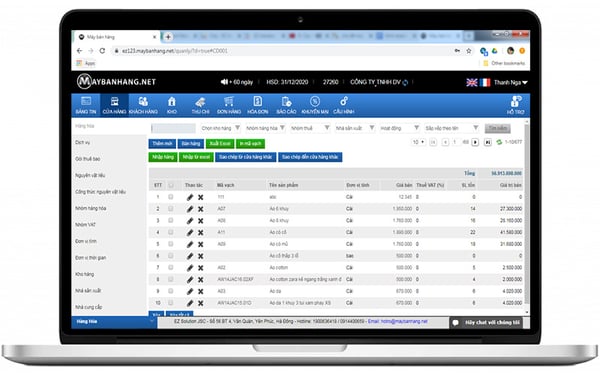The height and width of the screenshot is (375, 600).
Task: Check the checkbox for row 6
Action: (x=171, y=256)
